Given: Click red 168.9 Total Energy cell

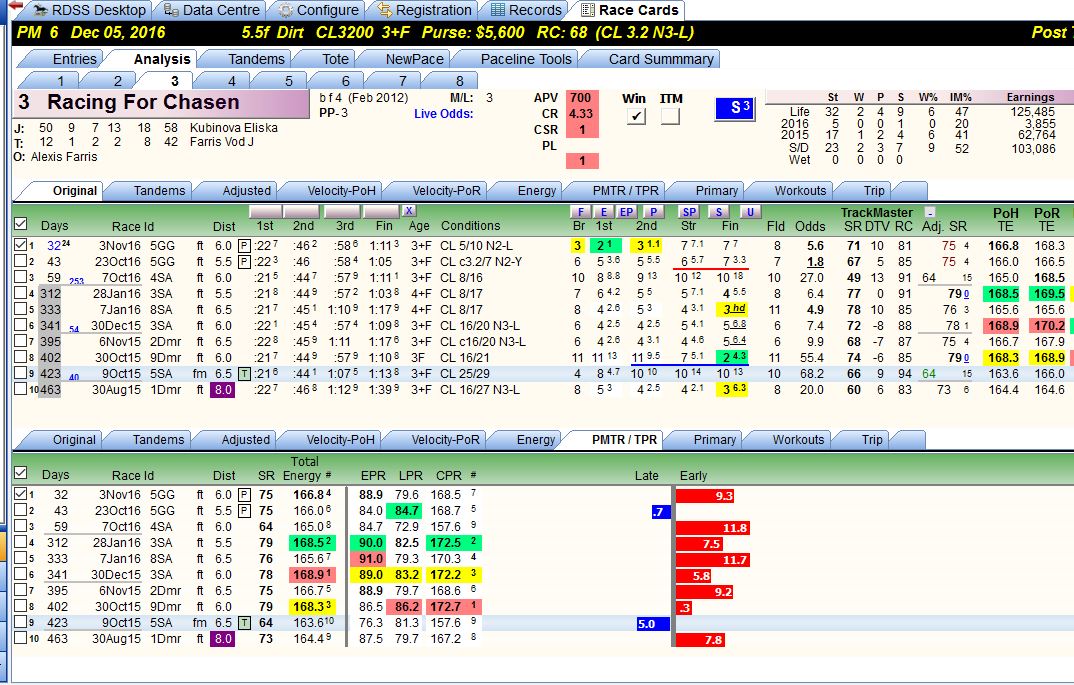Looking at the screenshot, I should point(312,575).
